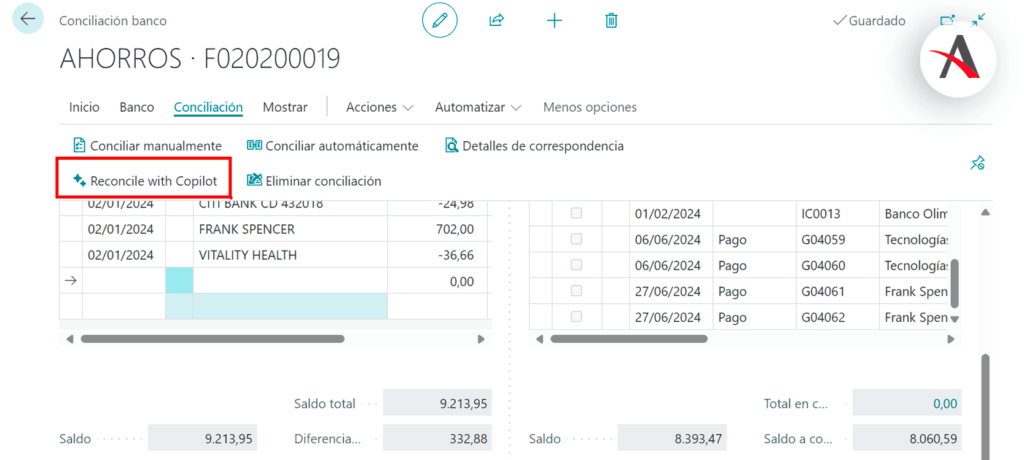Click the plus icon to create new
This screenshot has height=460, width=1024.
(554, 20)
